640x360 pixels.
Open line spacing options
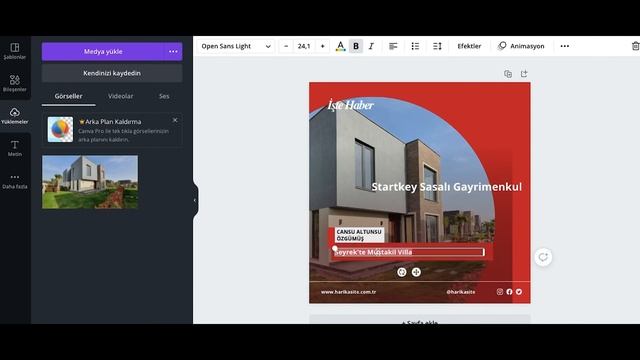pyautogui.click(x=437, y=46)
